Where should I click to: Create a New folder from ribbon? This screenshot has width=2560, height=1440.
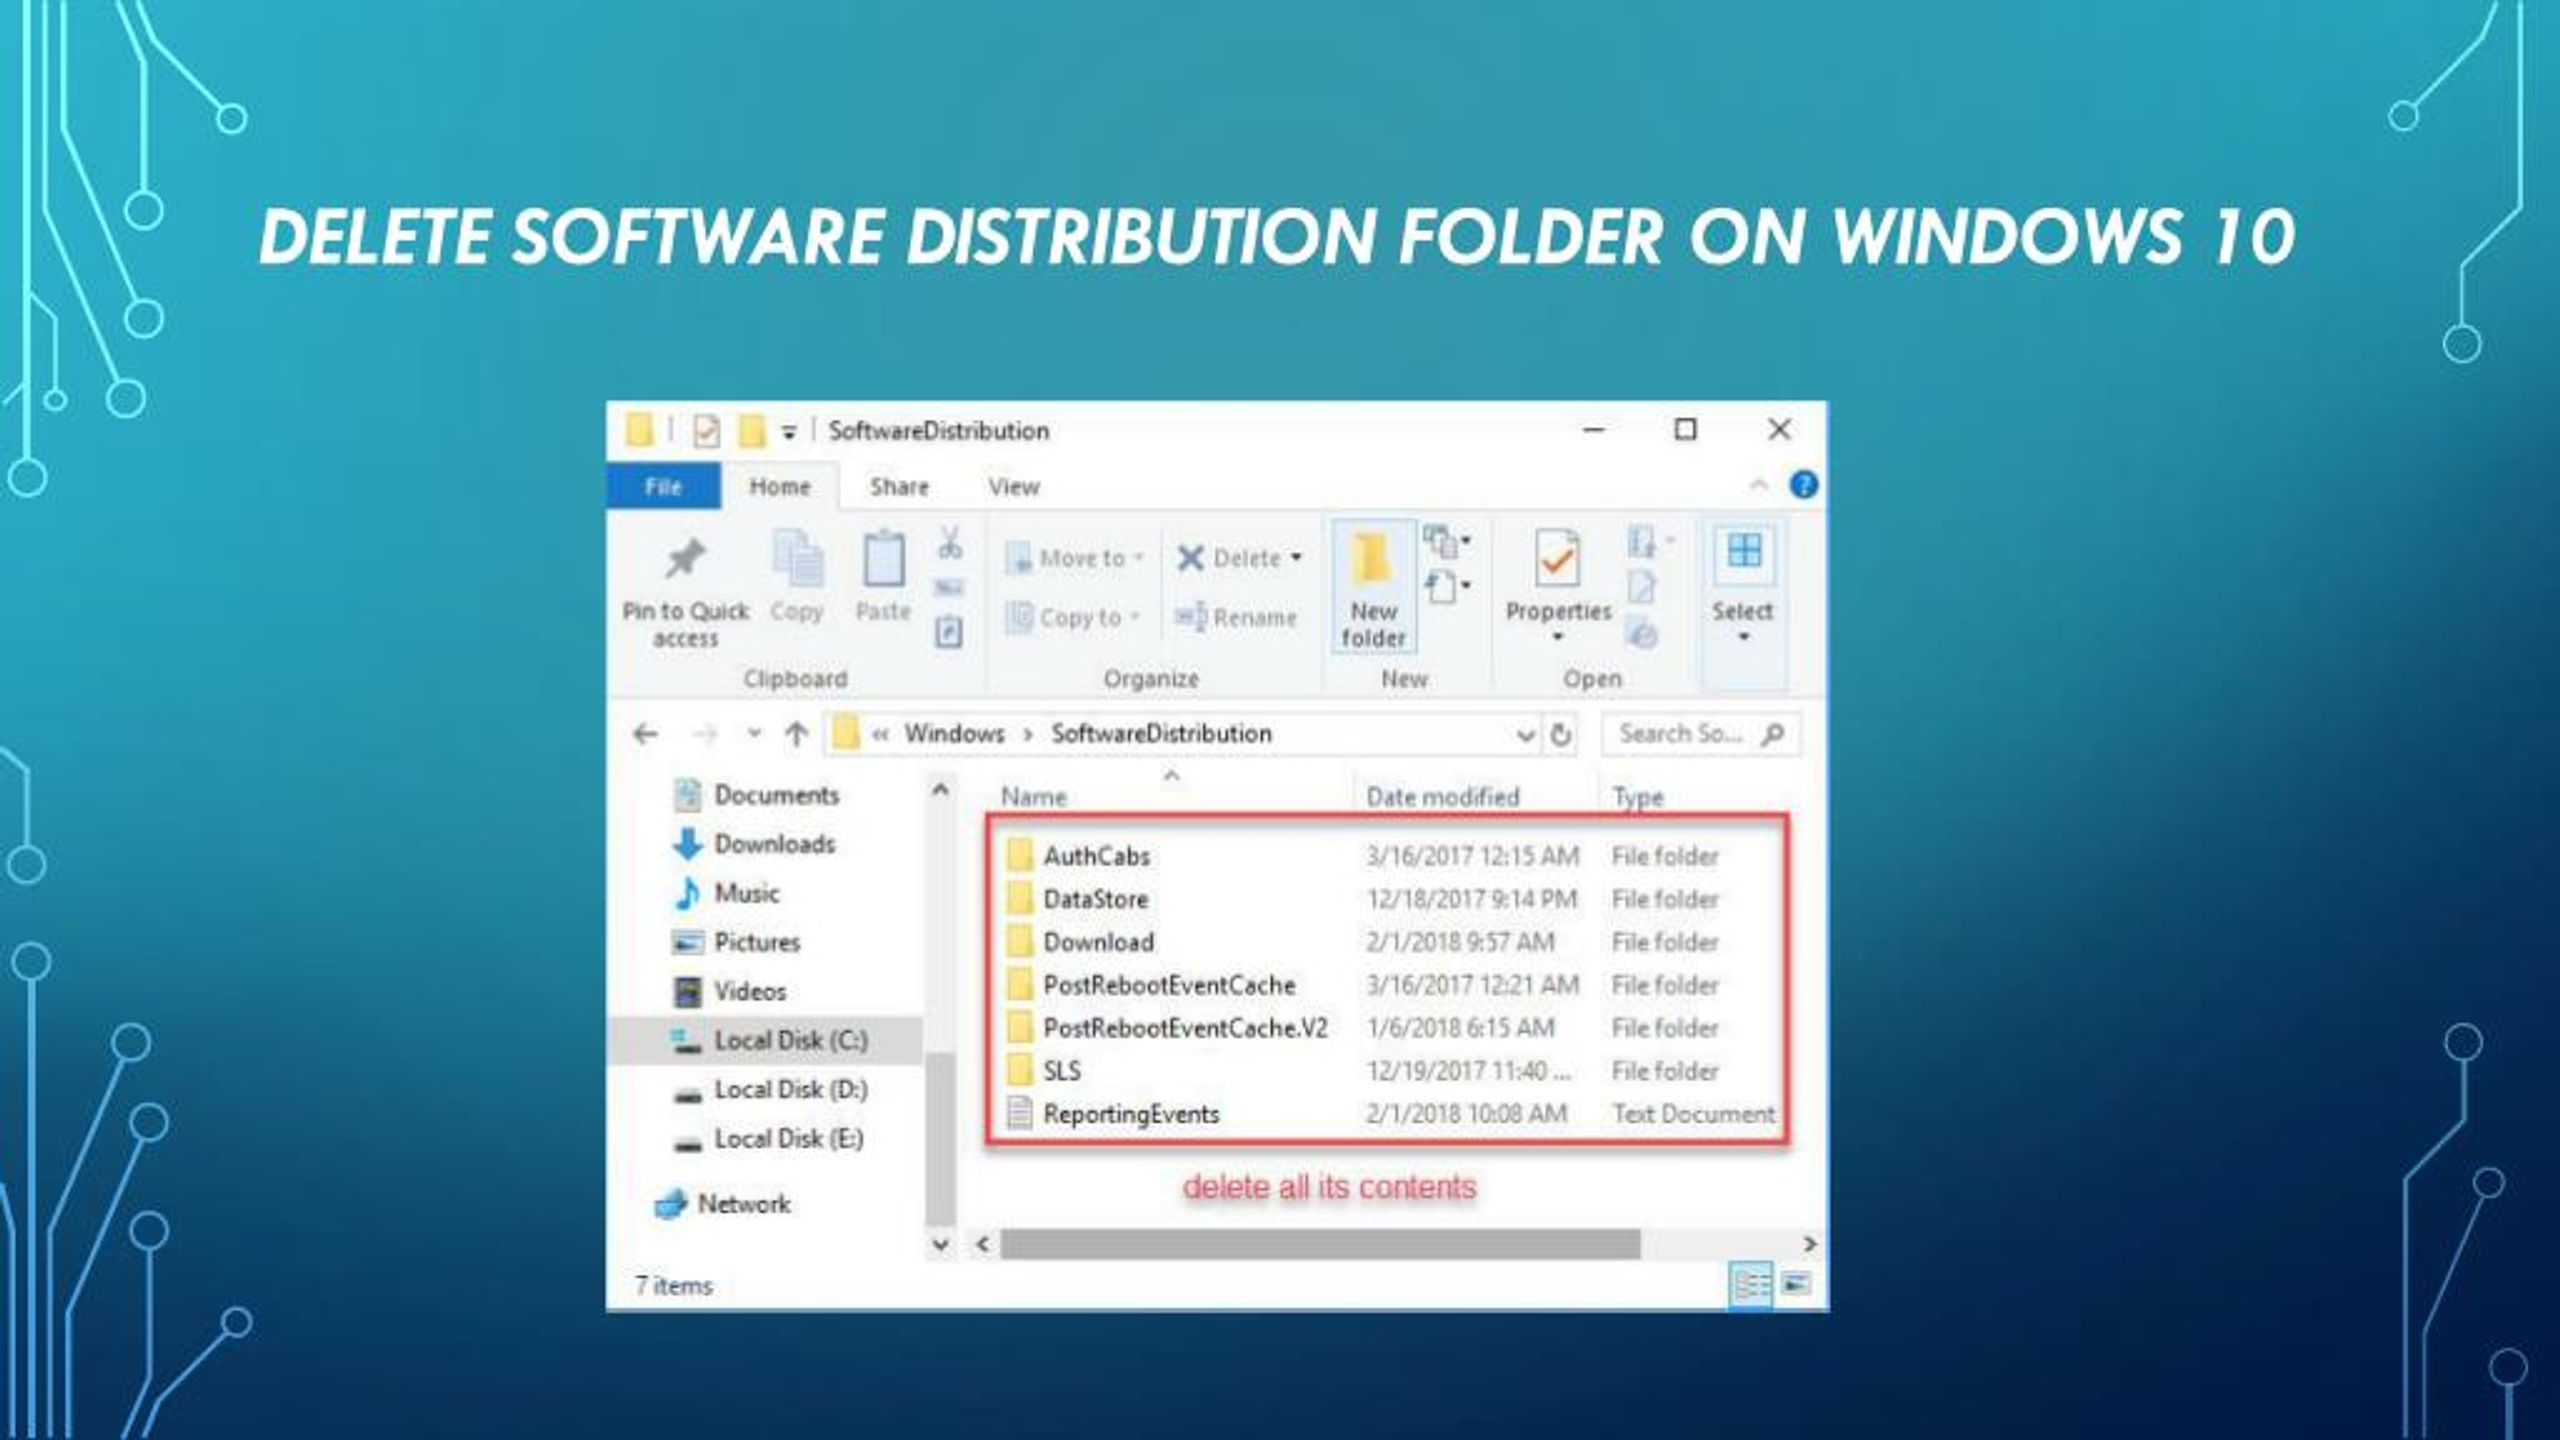click(1373, 588)
